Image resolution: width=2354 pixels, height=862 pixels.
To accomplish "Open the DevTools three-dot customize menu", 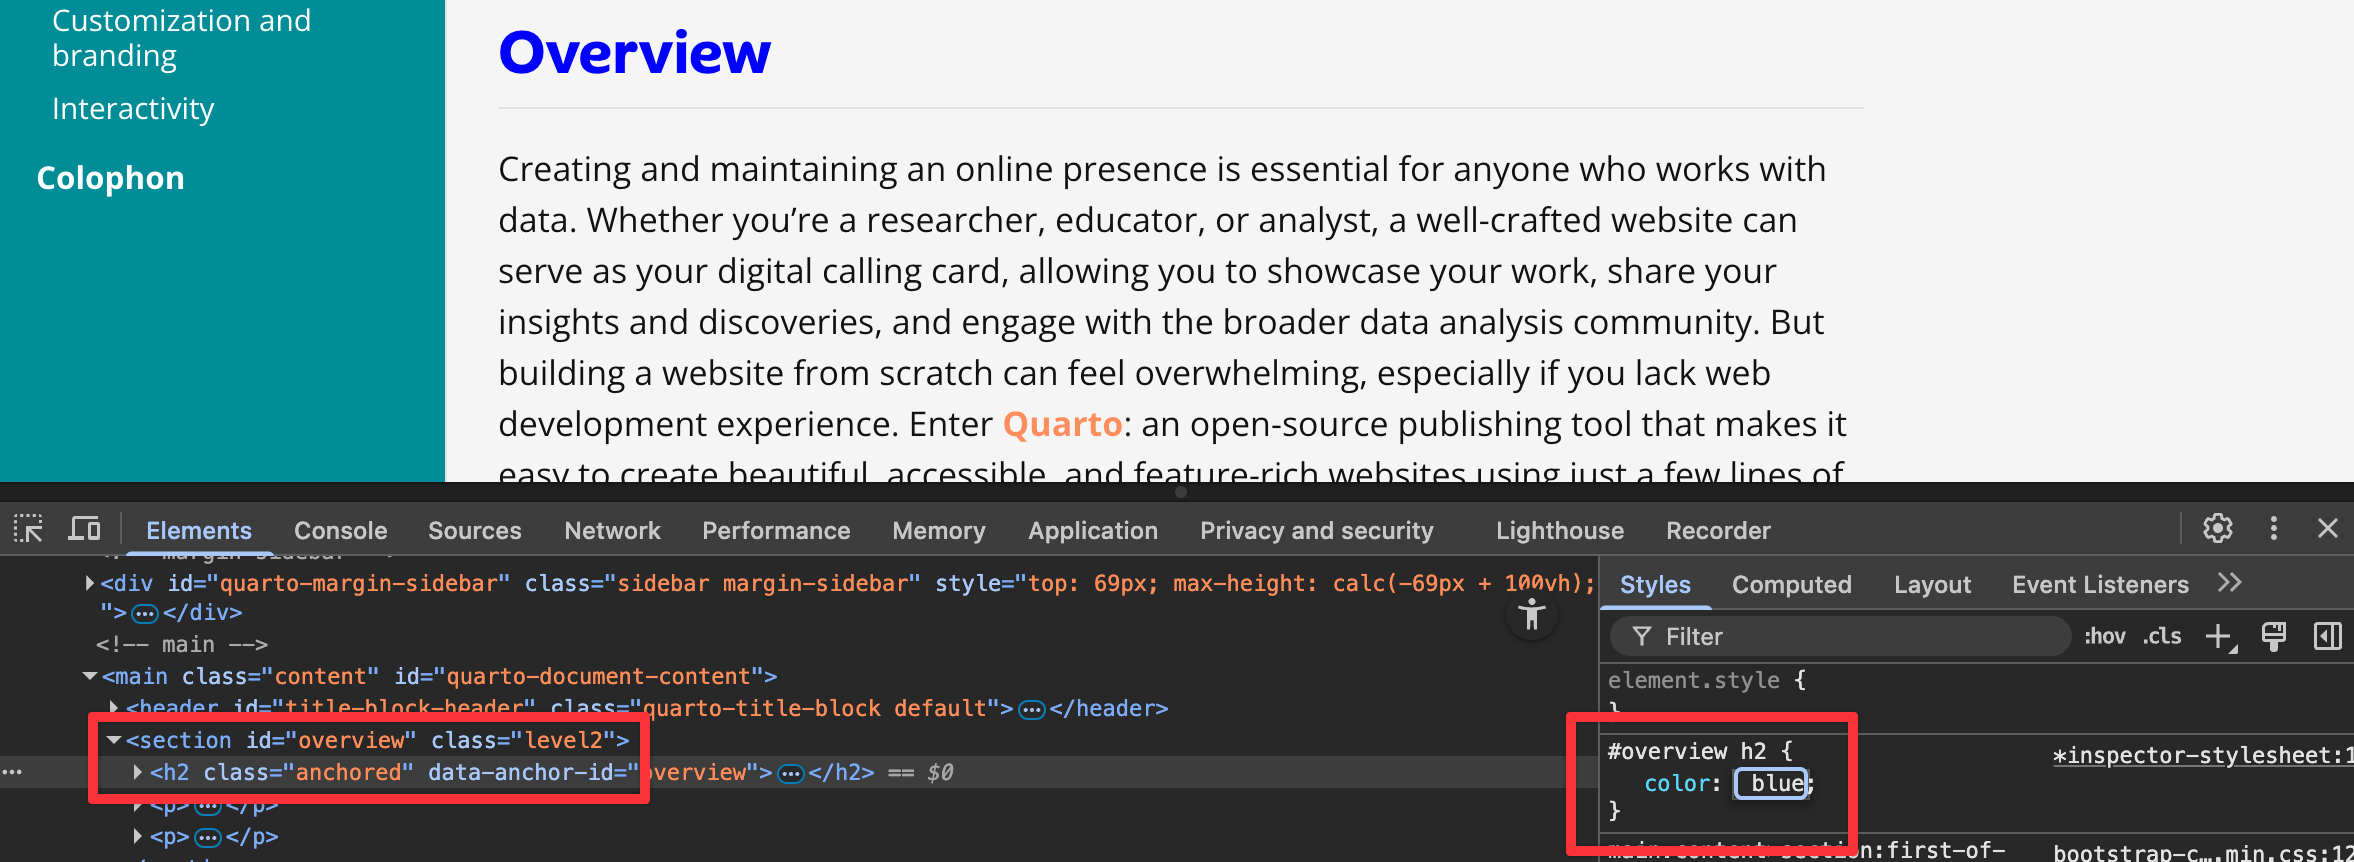I will (x=2273, y=529).
